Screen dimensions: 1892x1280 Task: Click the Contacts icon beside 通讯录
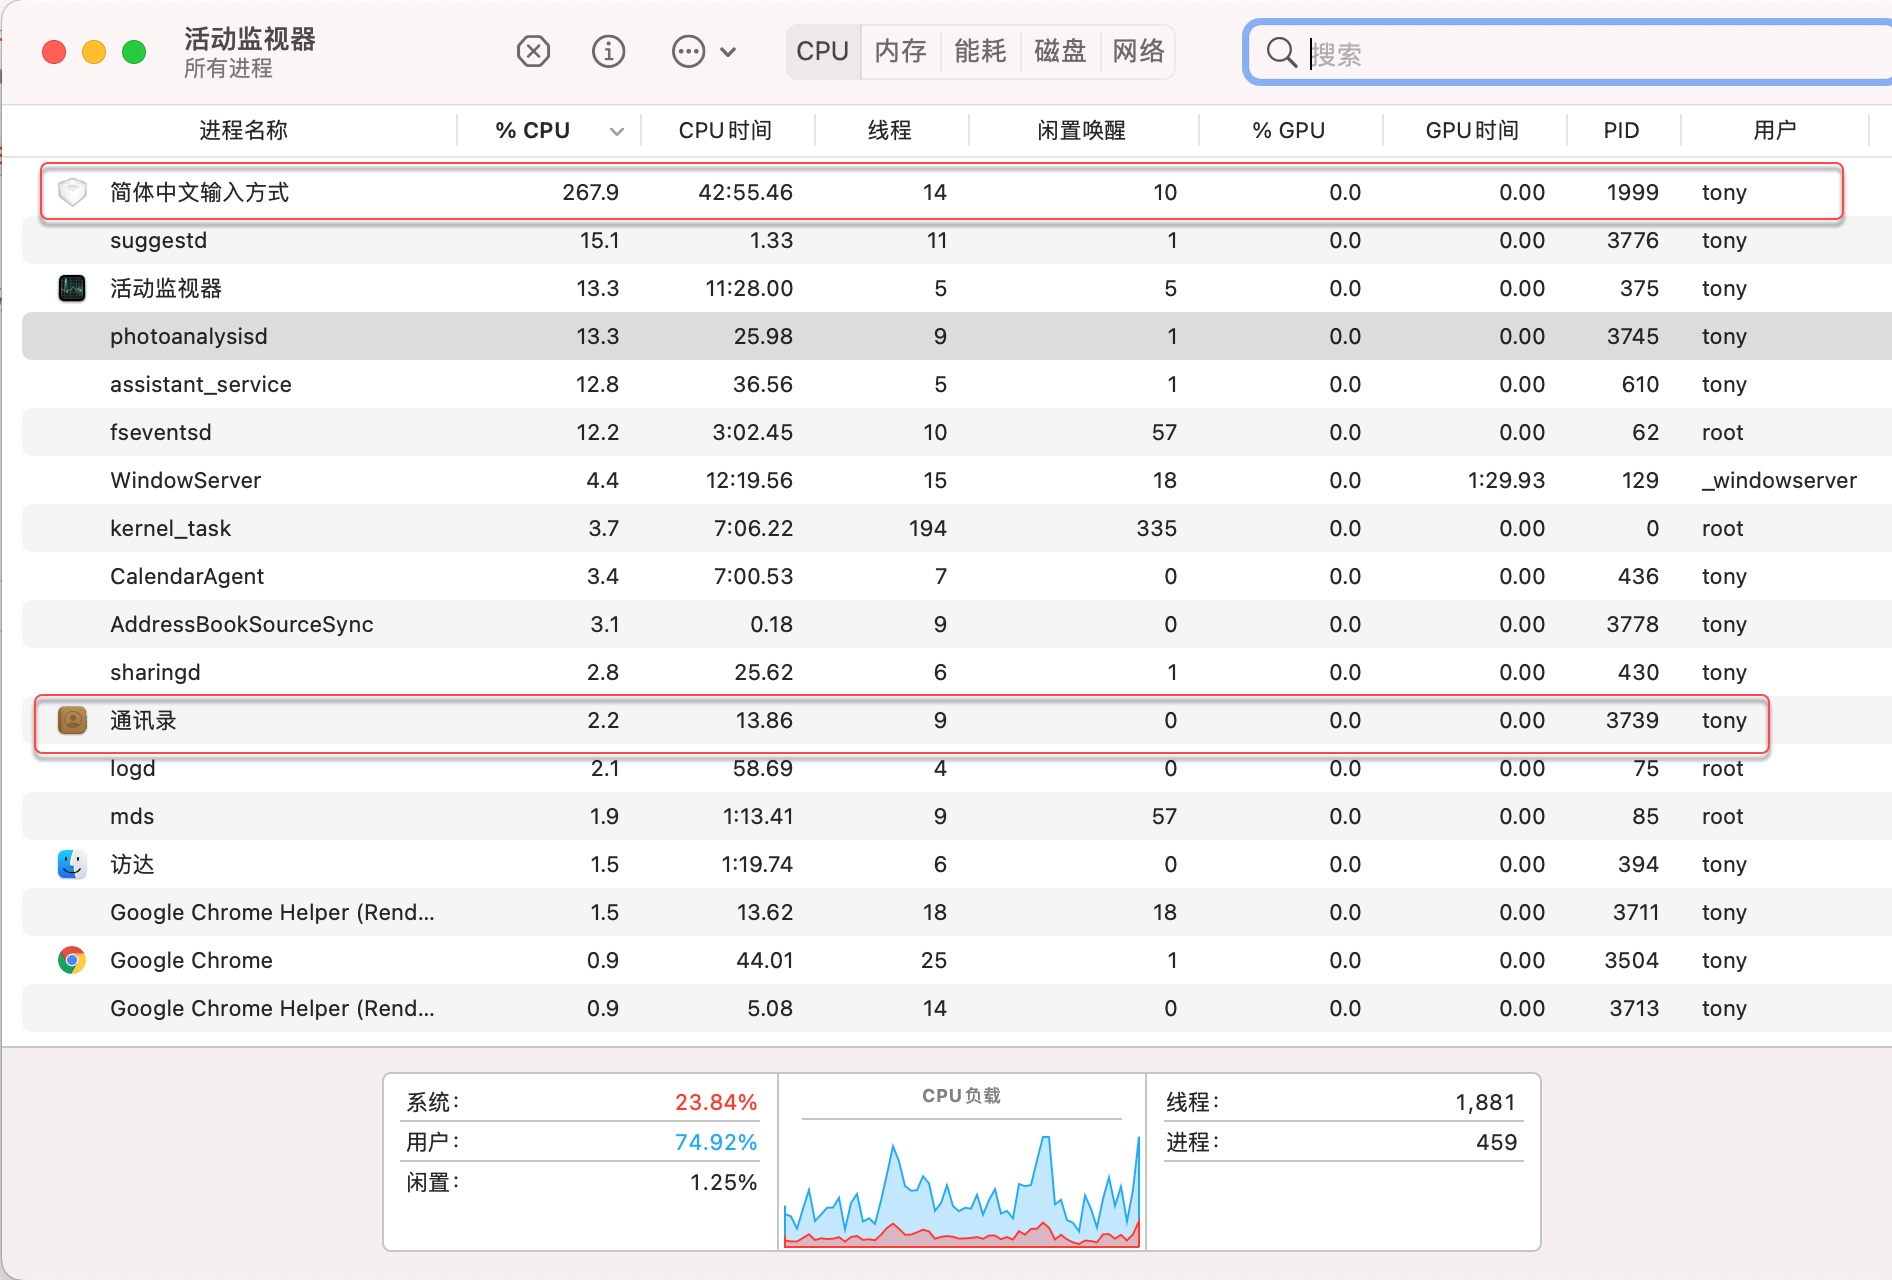[x=72, y=720]
